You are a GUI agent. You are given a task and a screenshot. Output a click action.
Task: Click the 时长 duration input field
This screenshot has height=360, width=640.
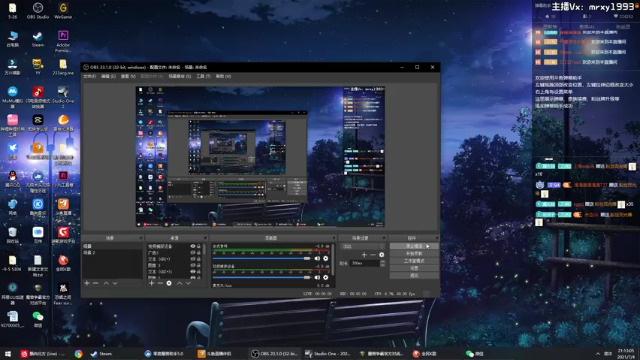click(x=365, y=263)
